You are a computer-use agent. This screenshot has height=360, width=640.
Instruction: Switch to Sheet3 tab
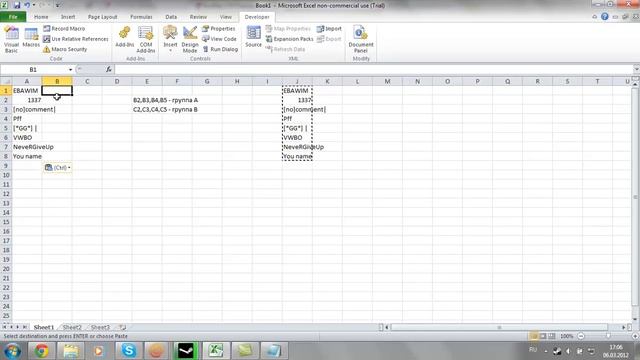[100, 327]
